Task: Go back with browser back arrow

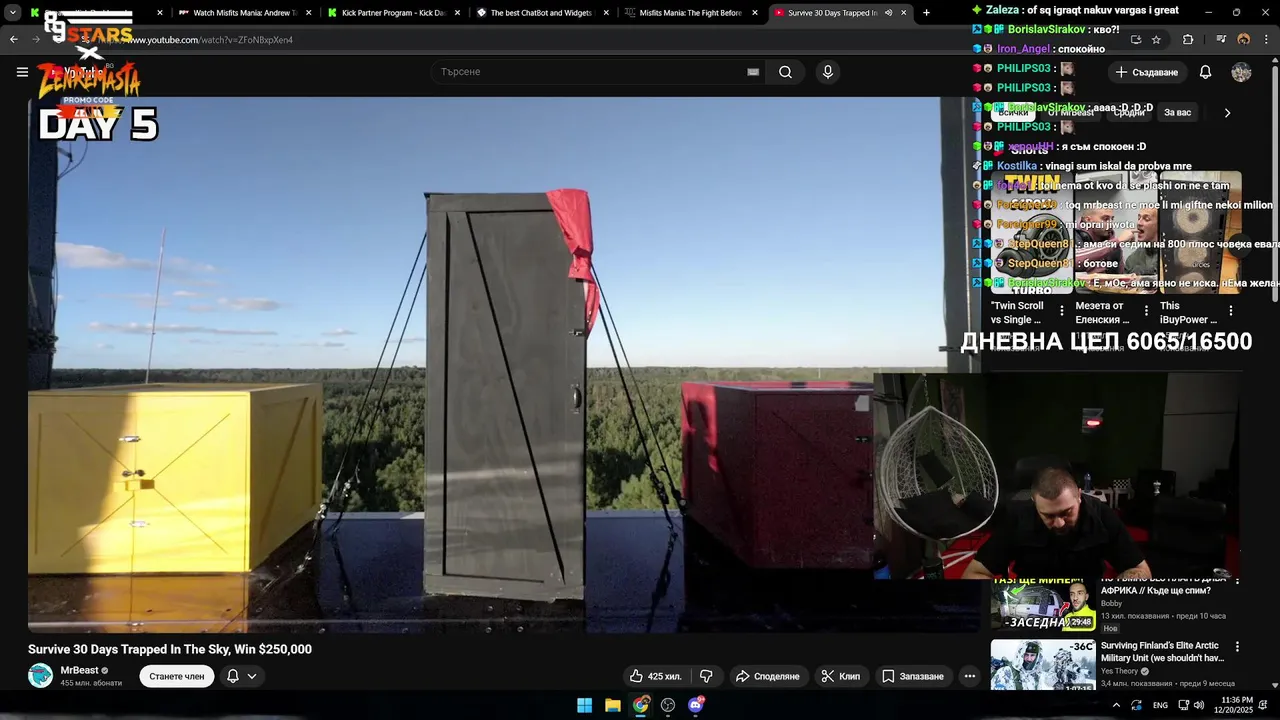Action: click(x=13, y=40)
